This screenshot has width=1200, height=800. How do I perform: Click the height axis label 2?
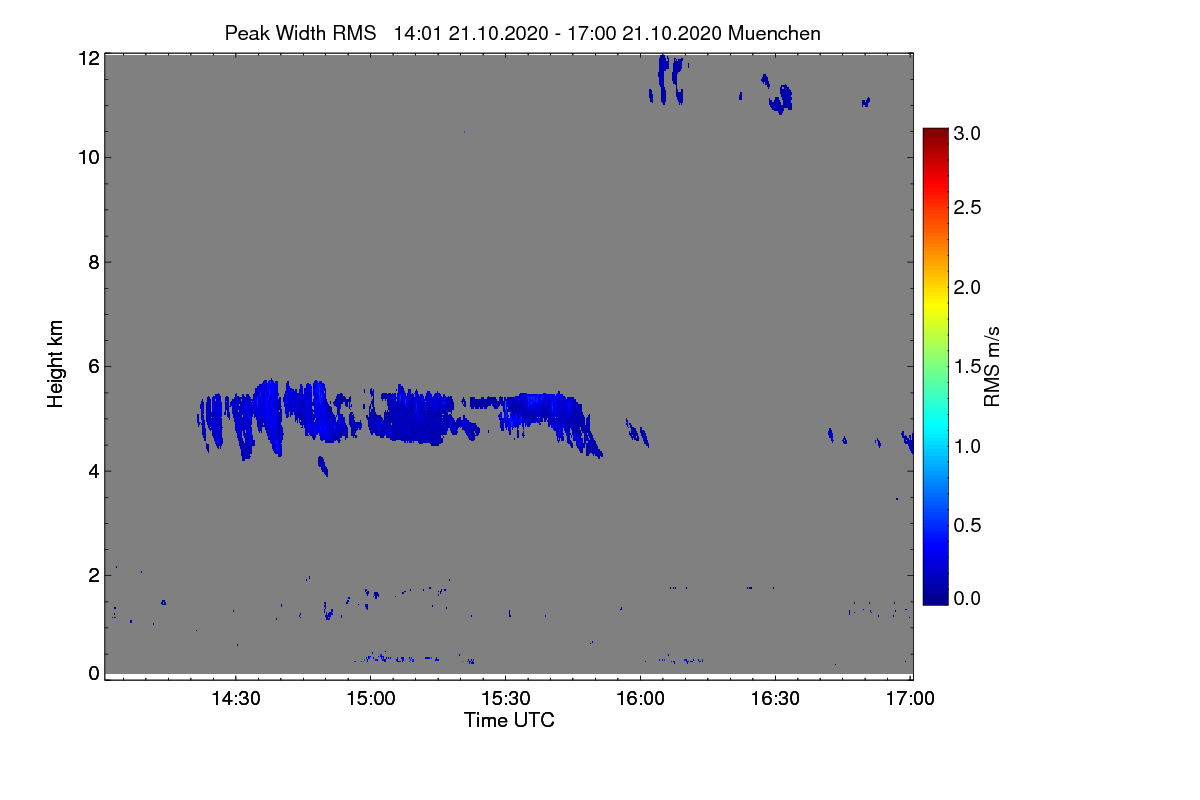point(93,575)
